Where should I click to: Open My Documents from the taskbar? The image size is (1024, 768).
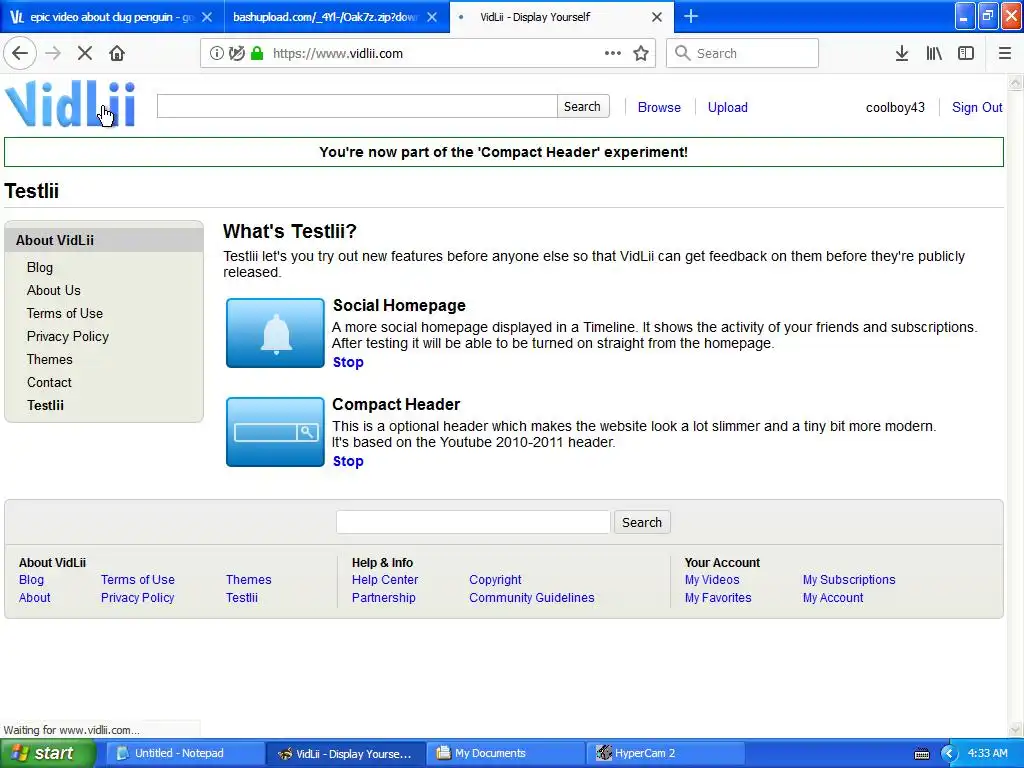click(x=507, y=753)
